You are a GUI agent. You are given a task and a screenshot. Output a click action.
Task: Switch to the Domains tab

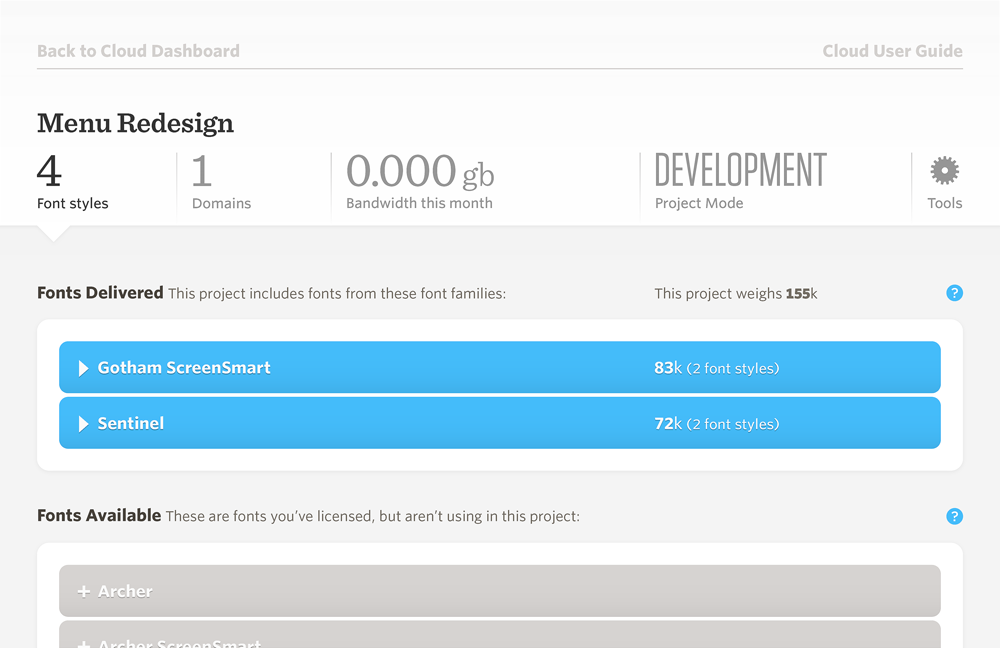[221, 183]
